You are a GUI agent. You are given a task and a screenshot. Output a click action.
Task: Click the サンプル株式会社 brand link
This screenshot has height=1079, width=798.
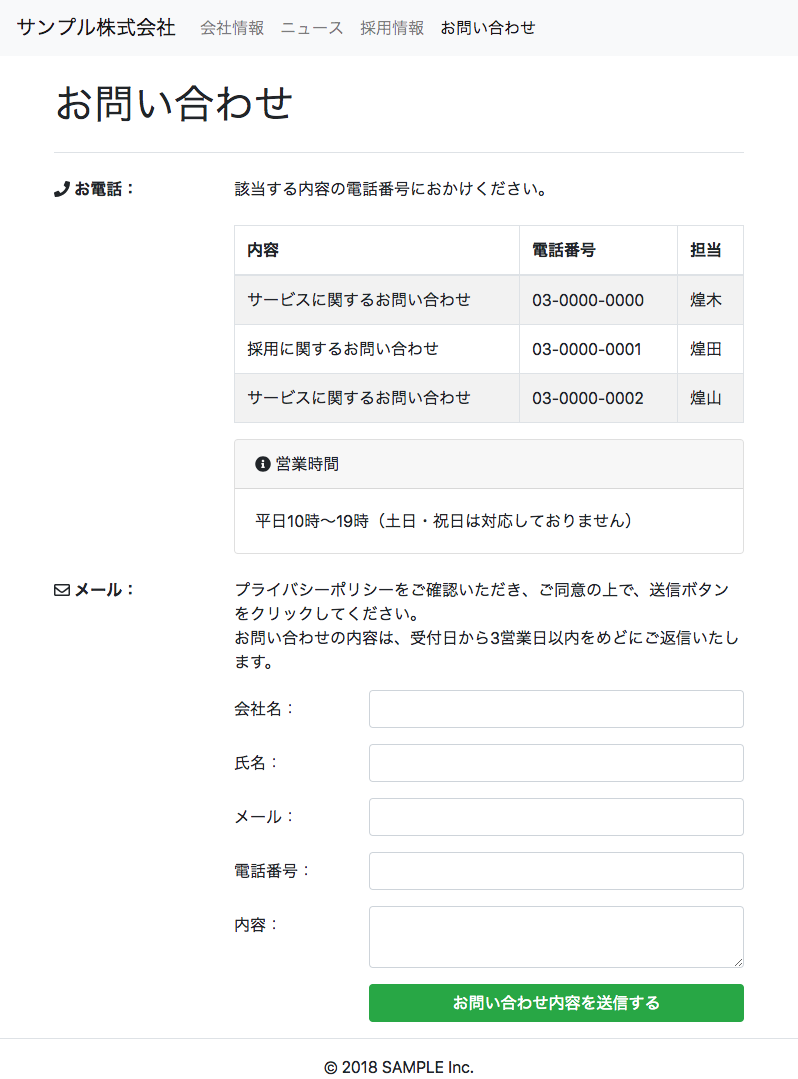(x=96, y=28)
